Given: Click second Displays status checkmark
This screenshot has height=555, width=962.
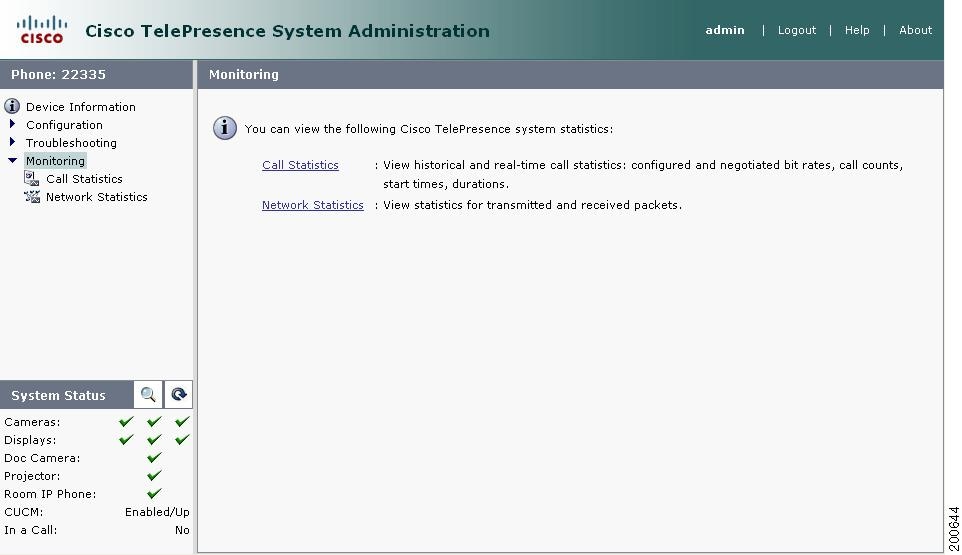Looking at the screenshot, I should [155, 440].
